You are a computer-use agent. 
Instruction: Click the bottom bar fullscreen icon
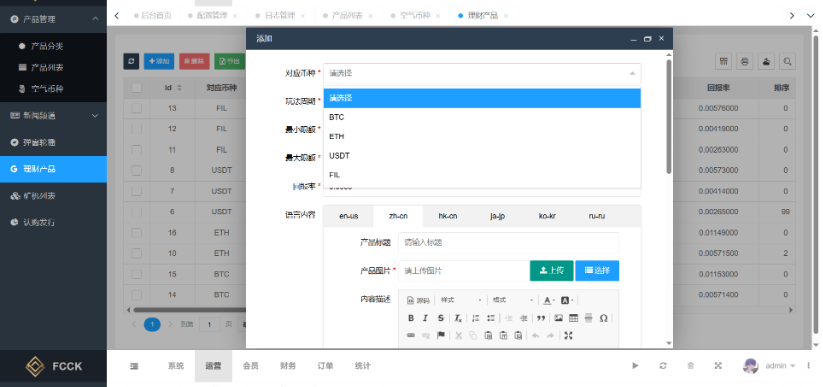click(718, 365)
